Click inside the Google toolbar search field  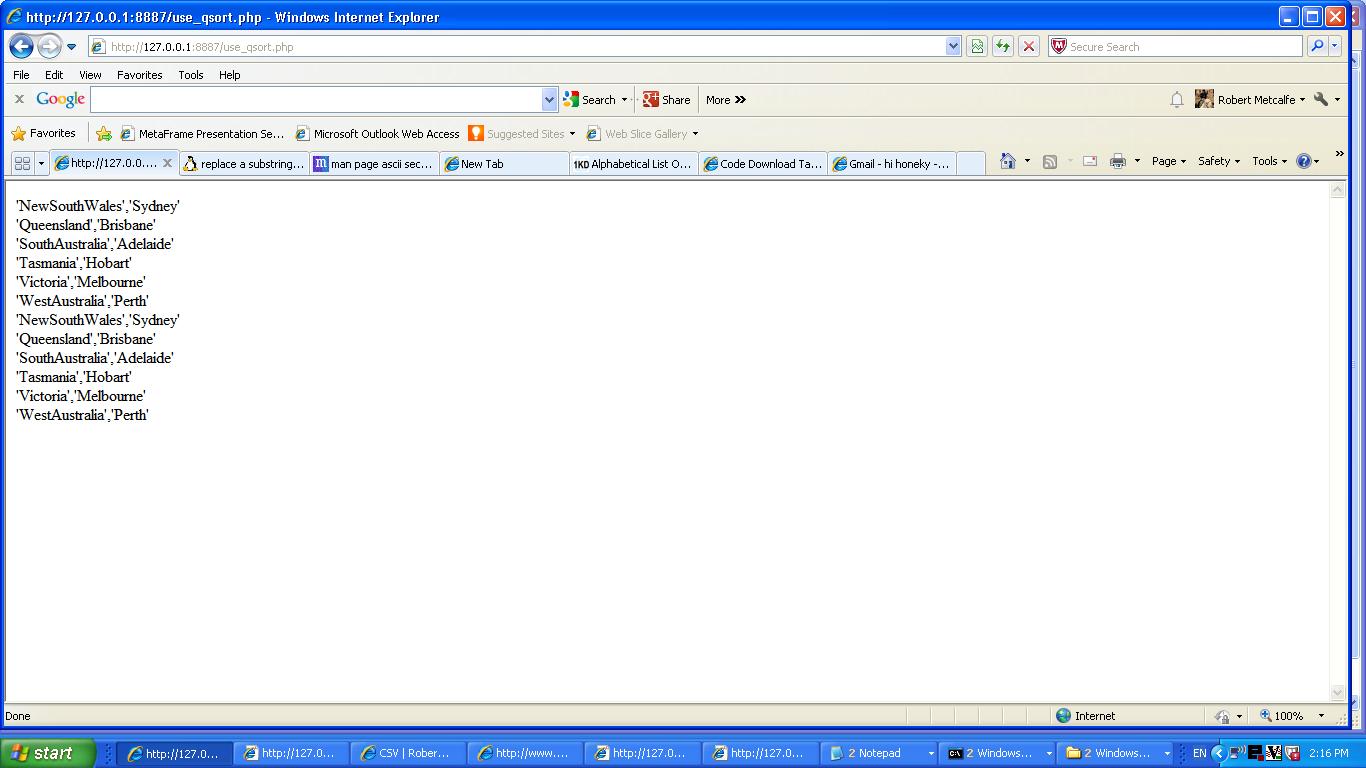click(316, 99)
